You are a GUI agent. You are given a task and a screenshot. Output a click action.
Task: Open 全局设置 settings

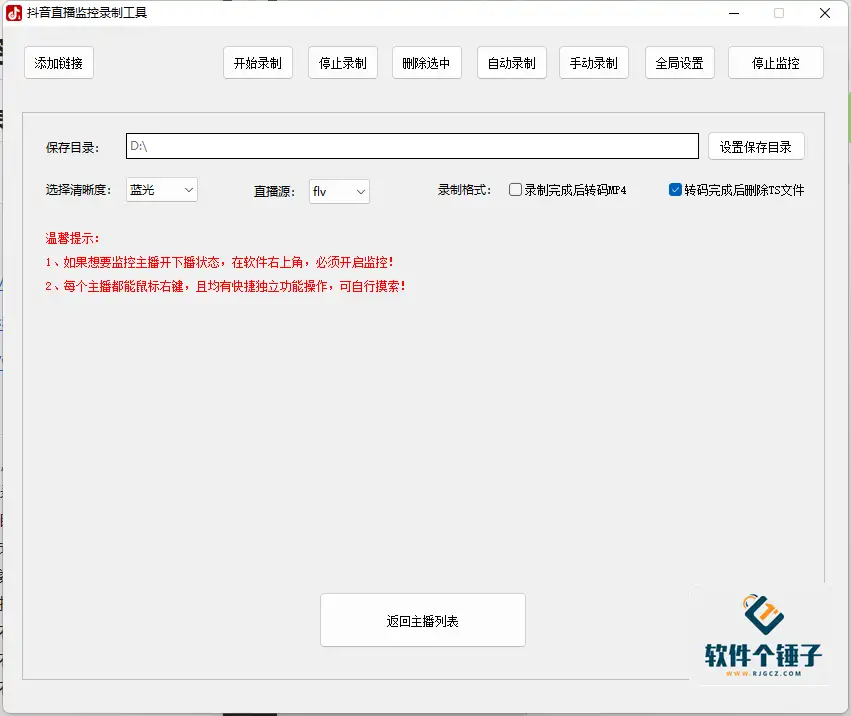point(679,63)
